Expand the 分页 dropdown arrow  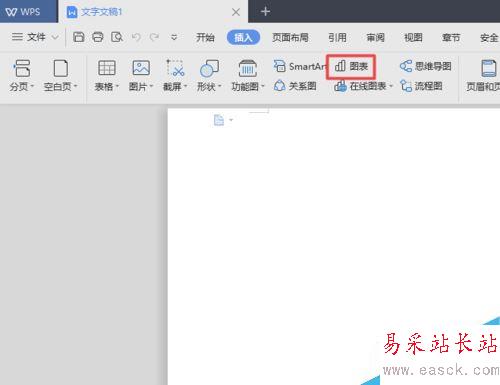pyautogui.click(x=32, y=87)
